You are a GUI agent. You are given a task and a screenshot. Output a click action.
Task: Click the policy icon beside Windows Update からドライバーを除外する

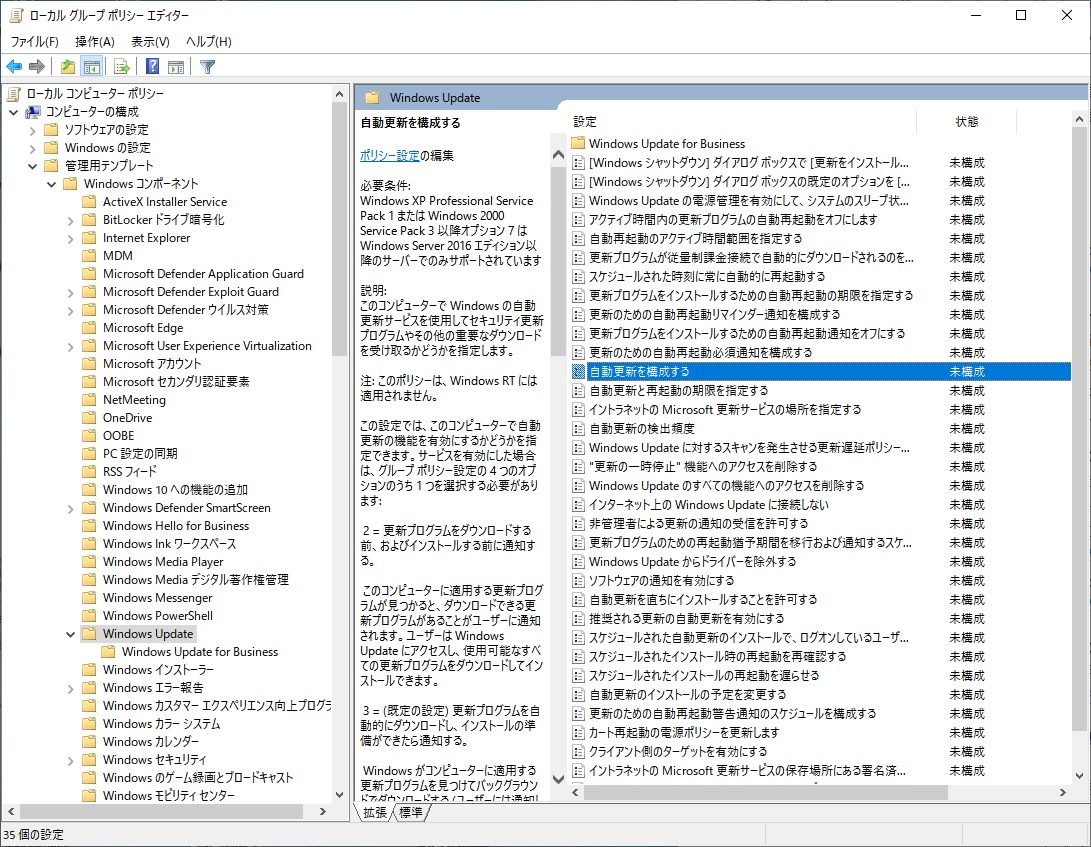578,562
